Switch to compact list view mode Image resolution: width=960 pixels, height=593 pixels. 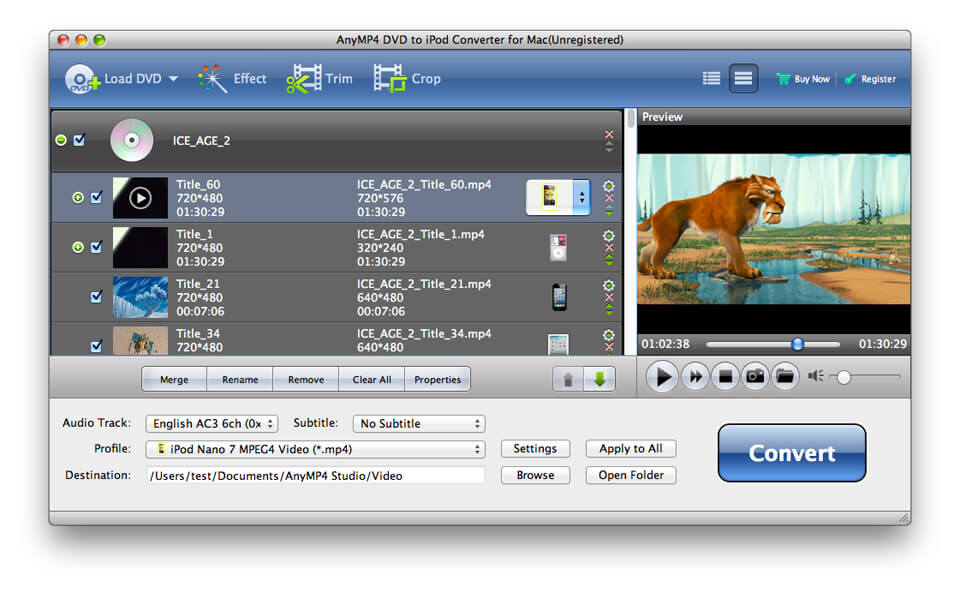point(743,78)
